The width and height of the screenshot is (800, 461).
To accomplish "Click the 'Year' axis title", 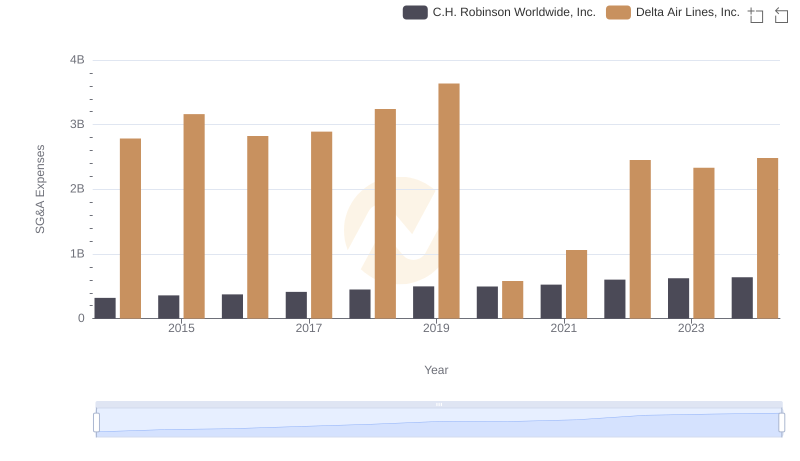I will [436, 370].
